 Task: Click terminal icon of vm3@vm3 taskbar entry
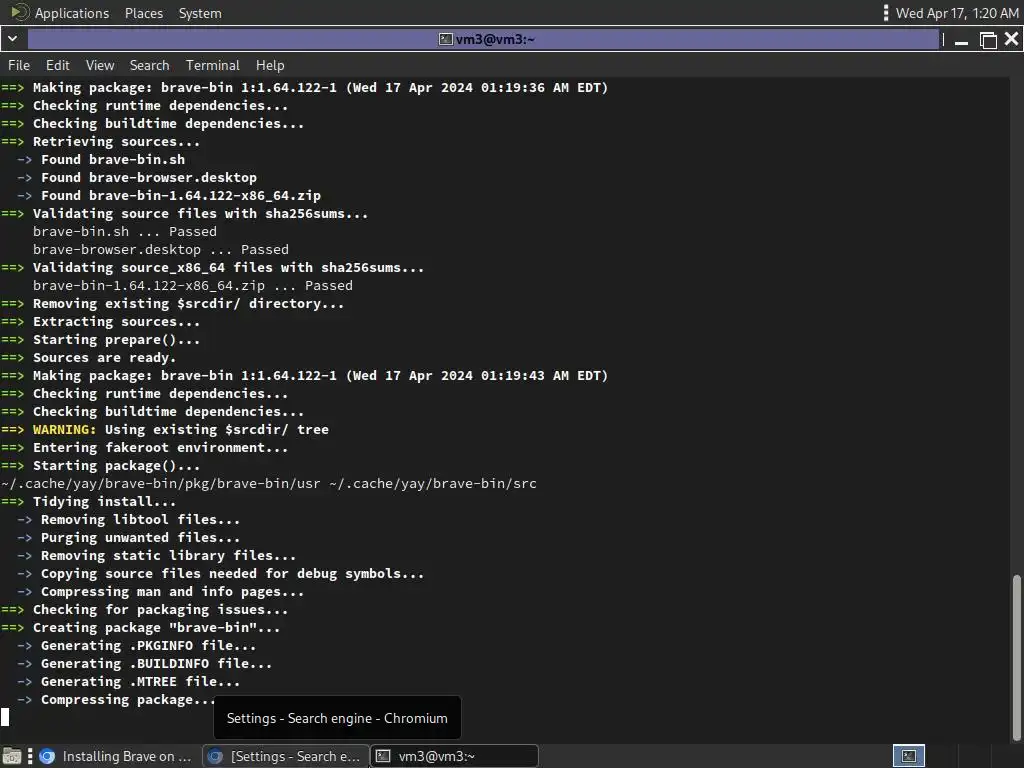click(383, 756)
